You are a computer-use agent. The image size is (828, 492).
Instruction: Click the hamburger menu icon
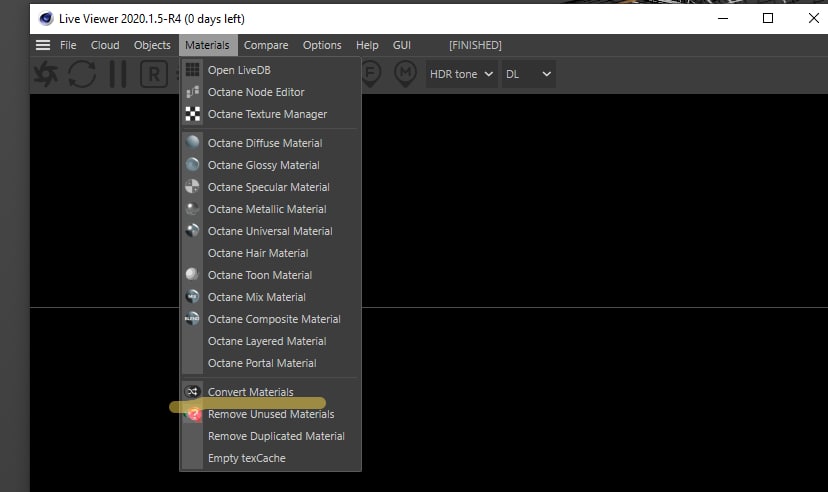point(43,45)
